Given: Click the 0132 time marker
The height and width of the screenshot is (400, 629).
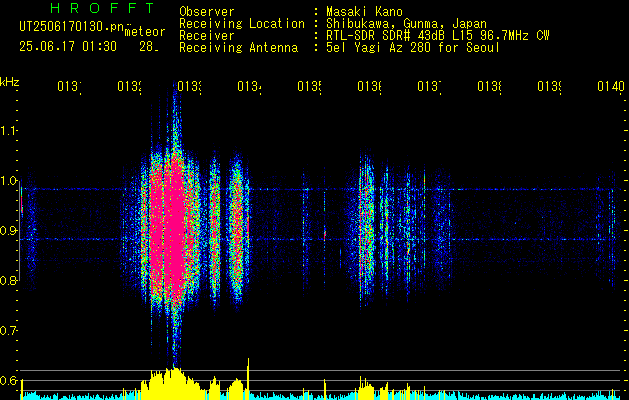Looking at the screenshot, I should [129, 86].
